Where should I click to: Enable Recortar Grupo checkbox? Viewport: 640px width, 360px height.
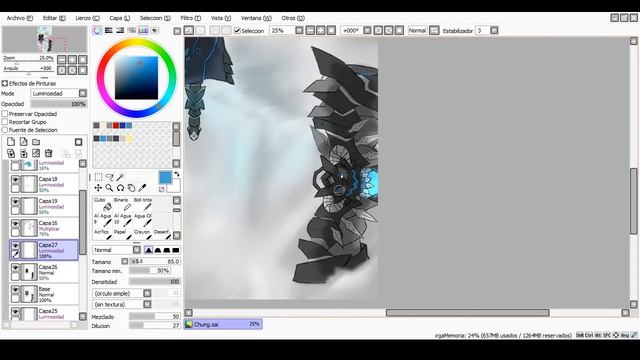coord(5,122)
